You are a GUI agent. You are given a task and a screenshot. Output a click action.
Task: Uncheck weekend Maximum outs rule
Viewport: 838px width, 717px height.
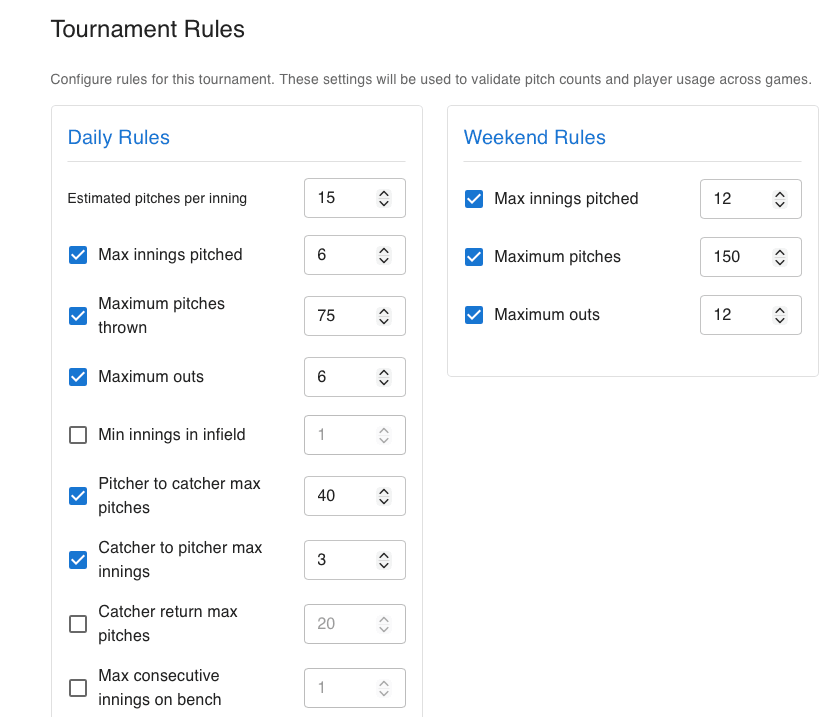click(x=474, y=314)
